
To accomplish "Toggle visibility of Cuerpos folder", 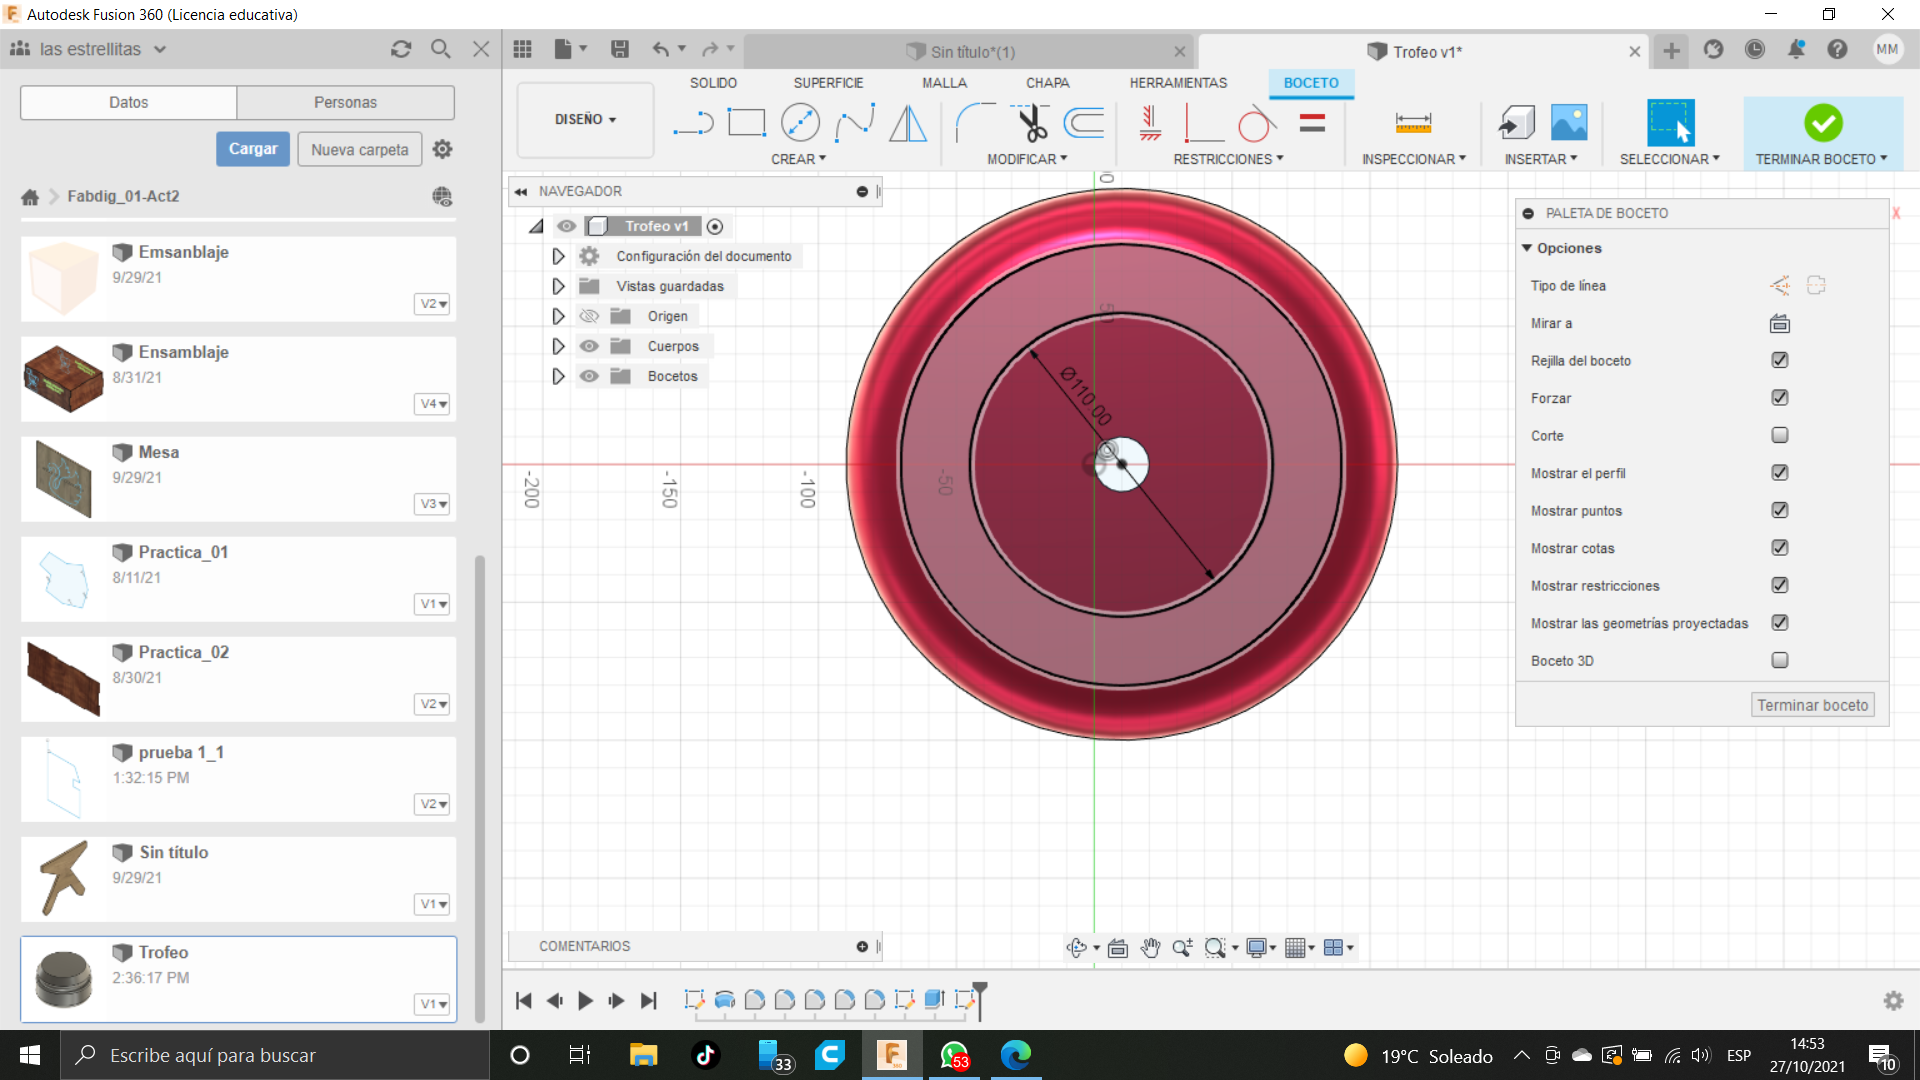I will 589,346.
